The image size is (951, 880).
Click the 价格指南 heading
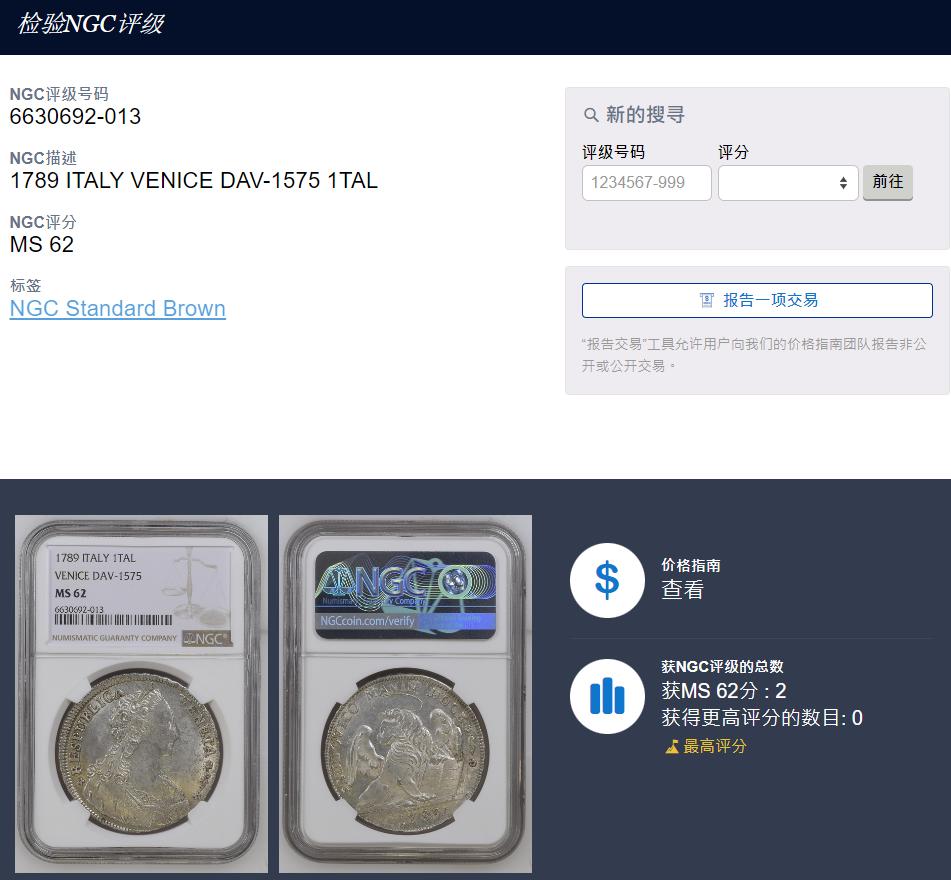coord(691,565)
